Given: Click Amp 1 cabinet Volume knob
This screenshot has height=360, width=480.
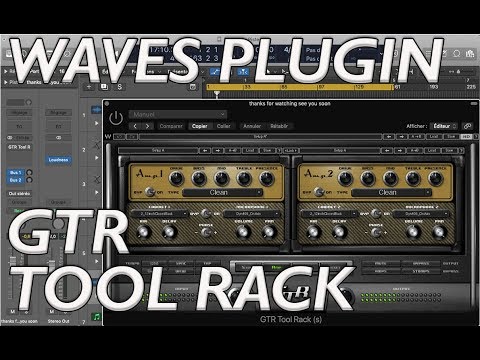Looking at the screenshot, I should (243, 232).
